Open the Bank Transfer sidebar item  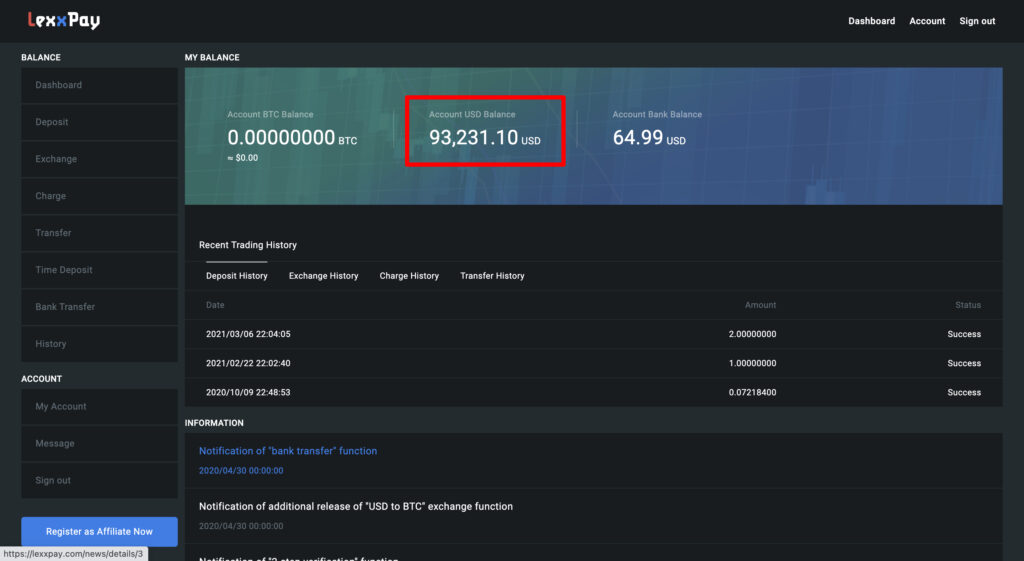coord(99,306)
